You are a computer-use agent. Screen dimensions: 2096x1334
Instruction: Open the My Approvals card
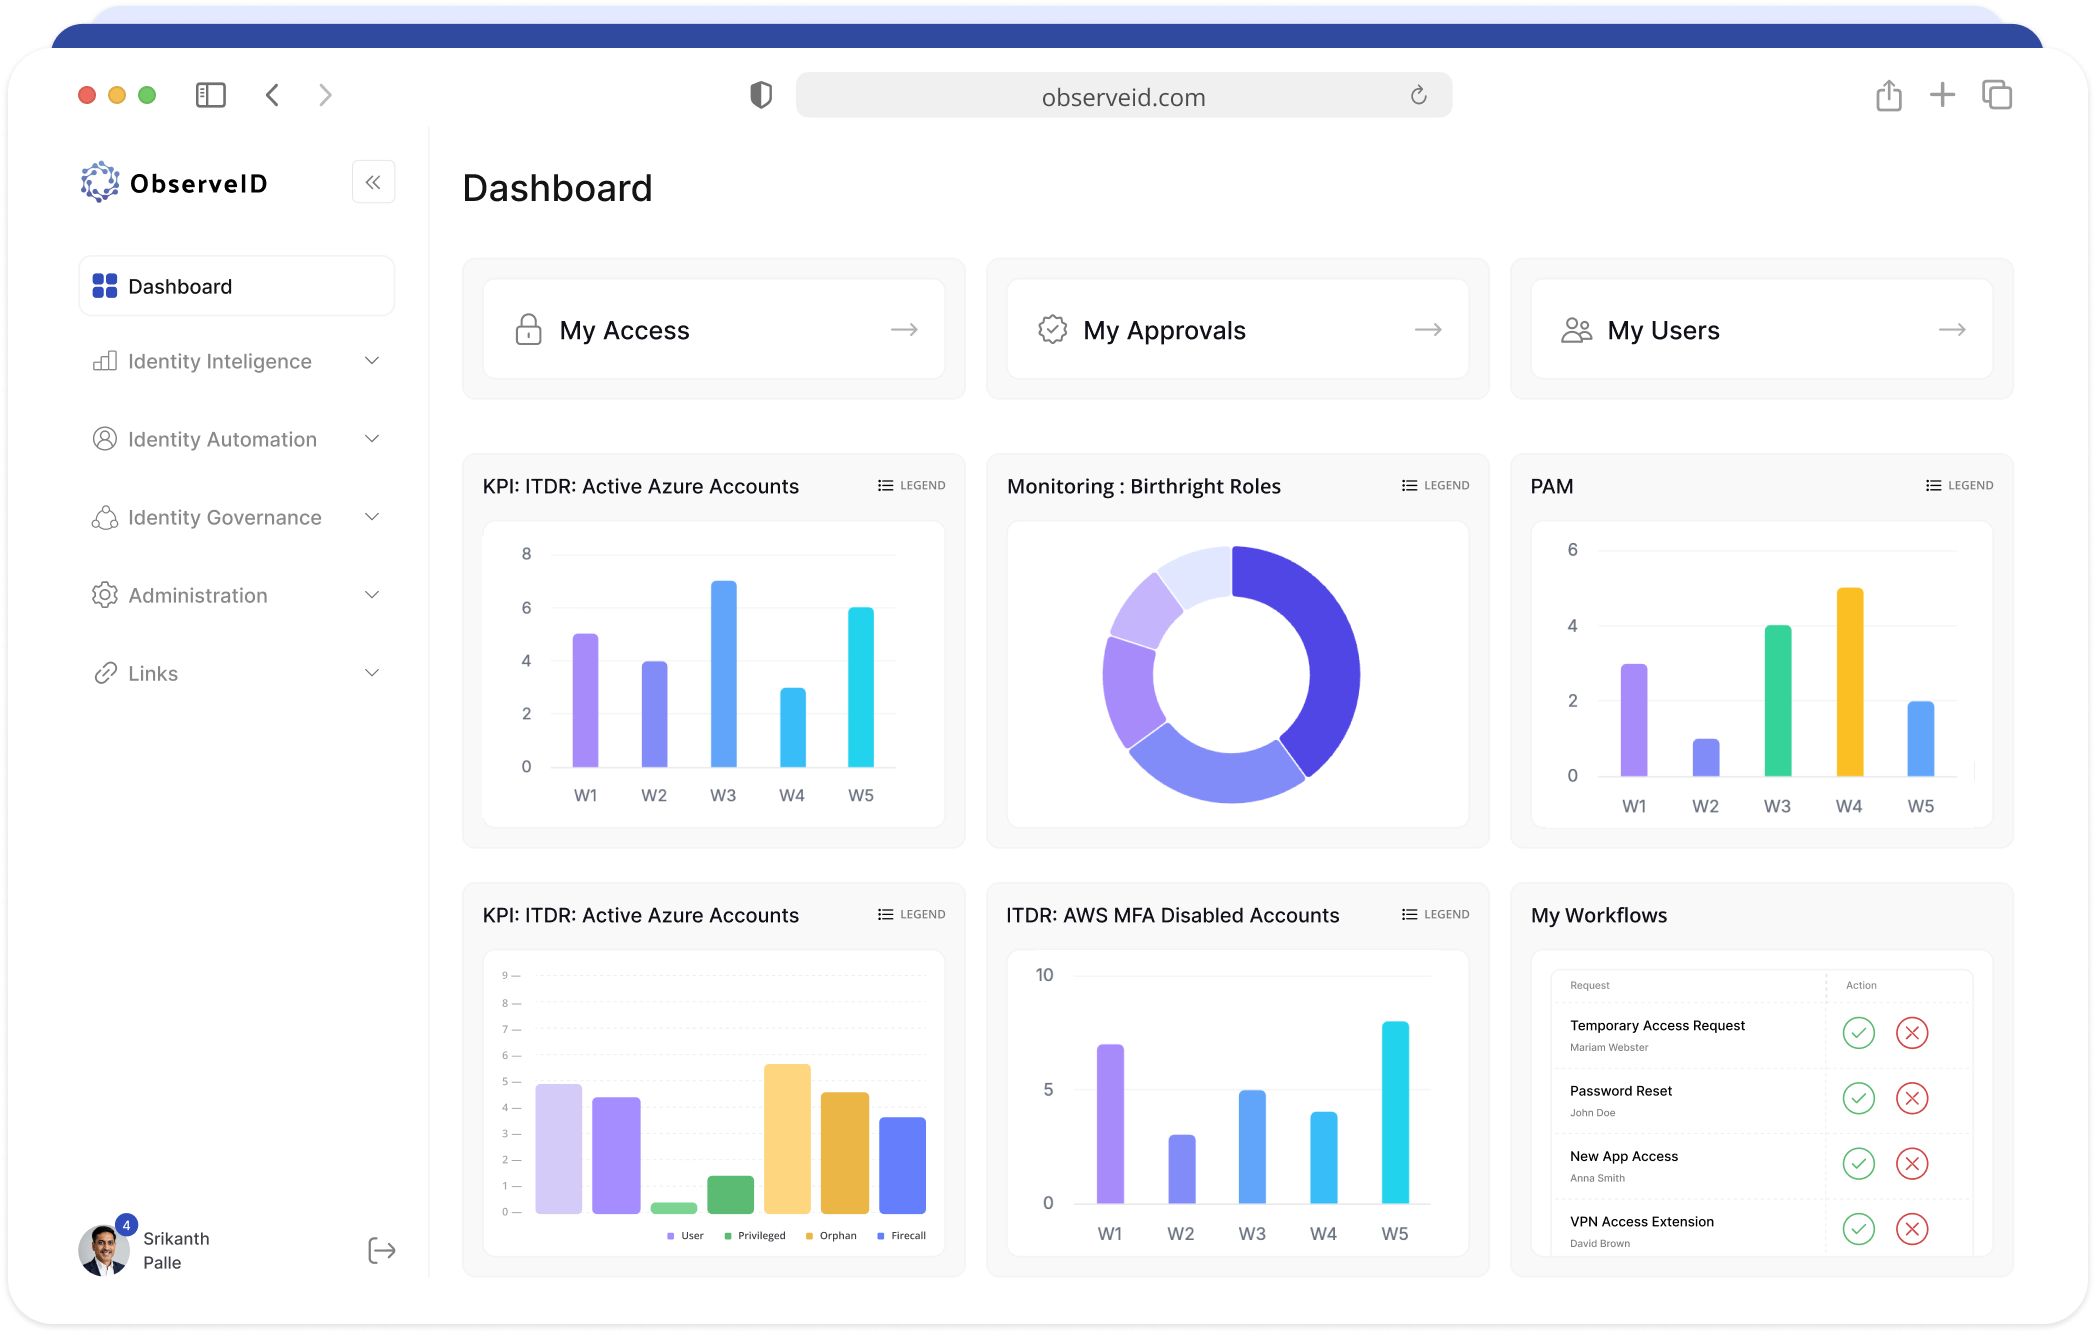click(x=1237, y=329)
